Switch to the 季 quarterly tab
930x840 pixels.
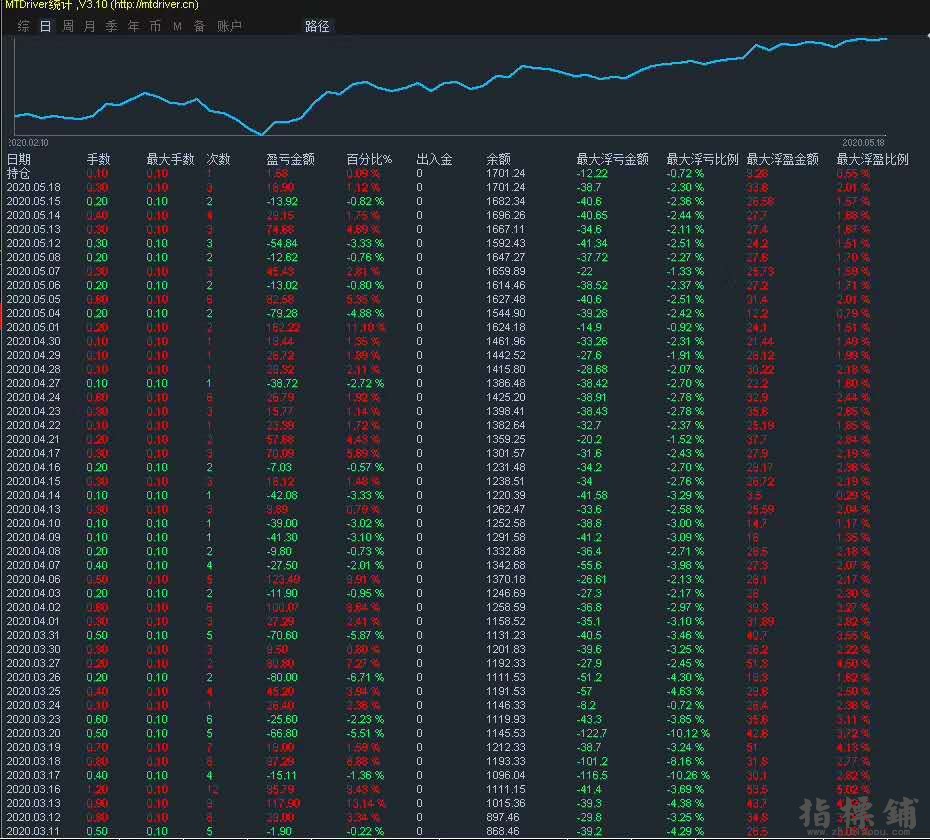pyautogui.click(x=112, y=26)
